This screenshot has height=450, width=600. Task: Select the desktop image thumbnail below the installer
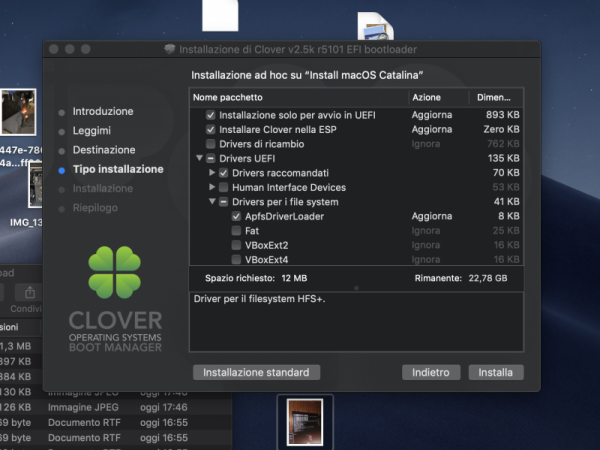point(305,422)
